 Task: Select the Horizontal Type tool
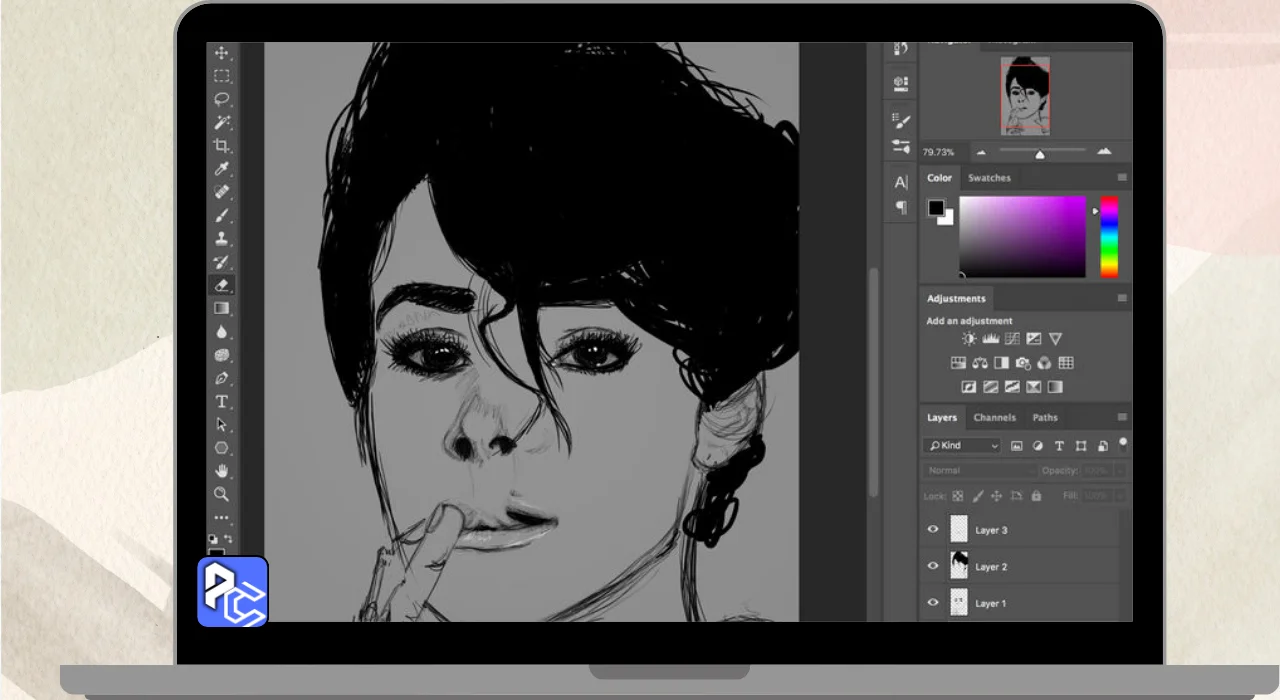[222, 402]
